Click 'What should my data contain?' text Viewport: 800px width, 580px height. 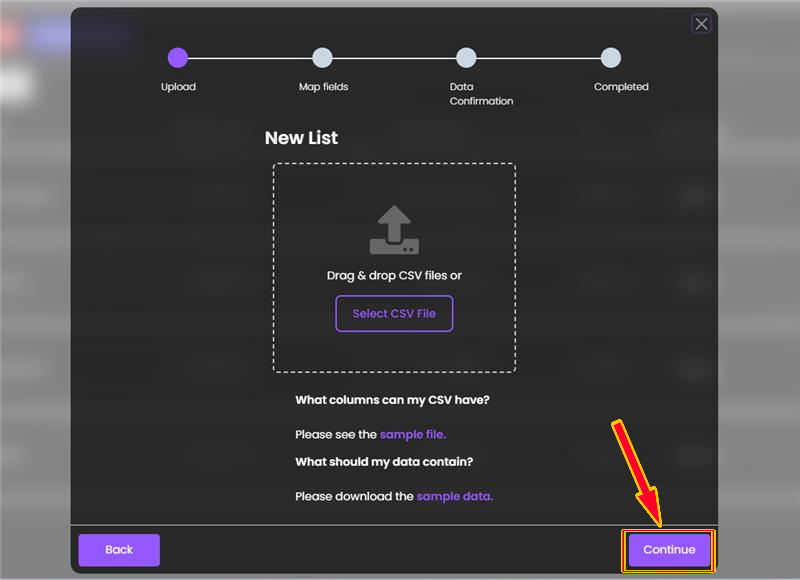[384, 462]
